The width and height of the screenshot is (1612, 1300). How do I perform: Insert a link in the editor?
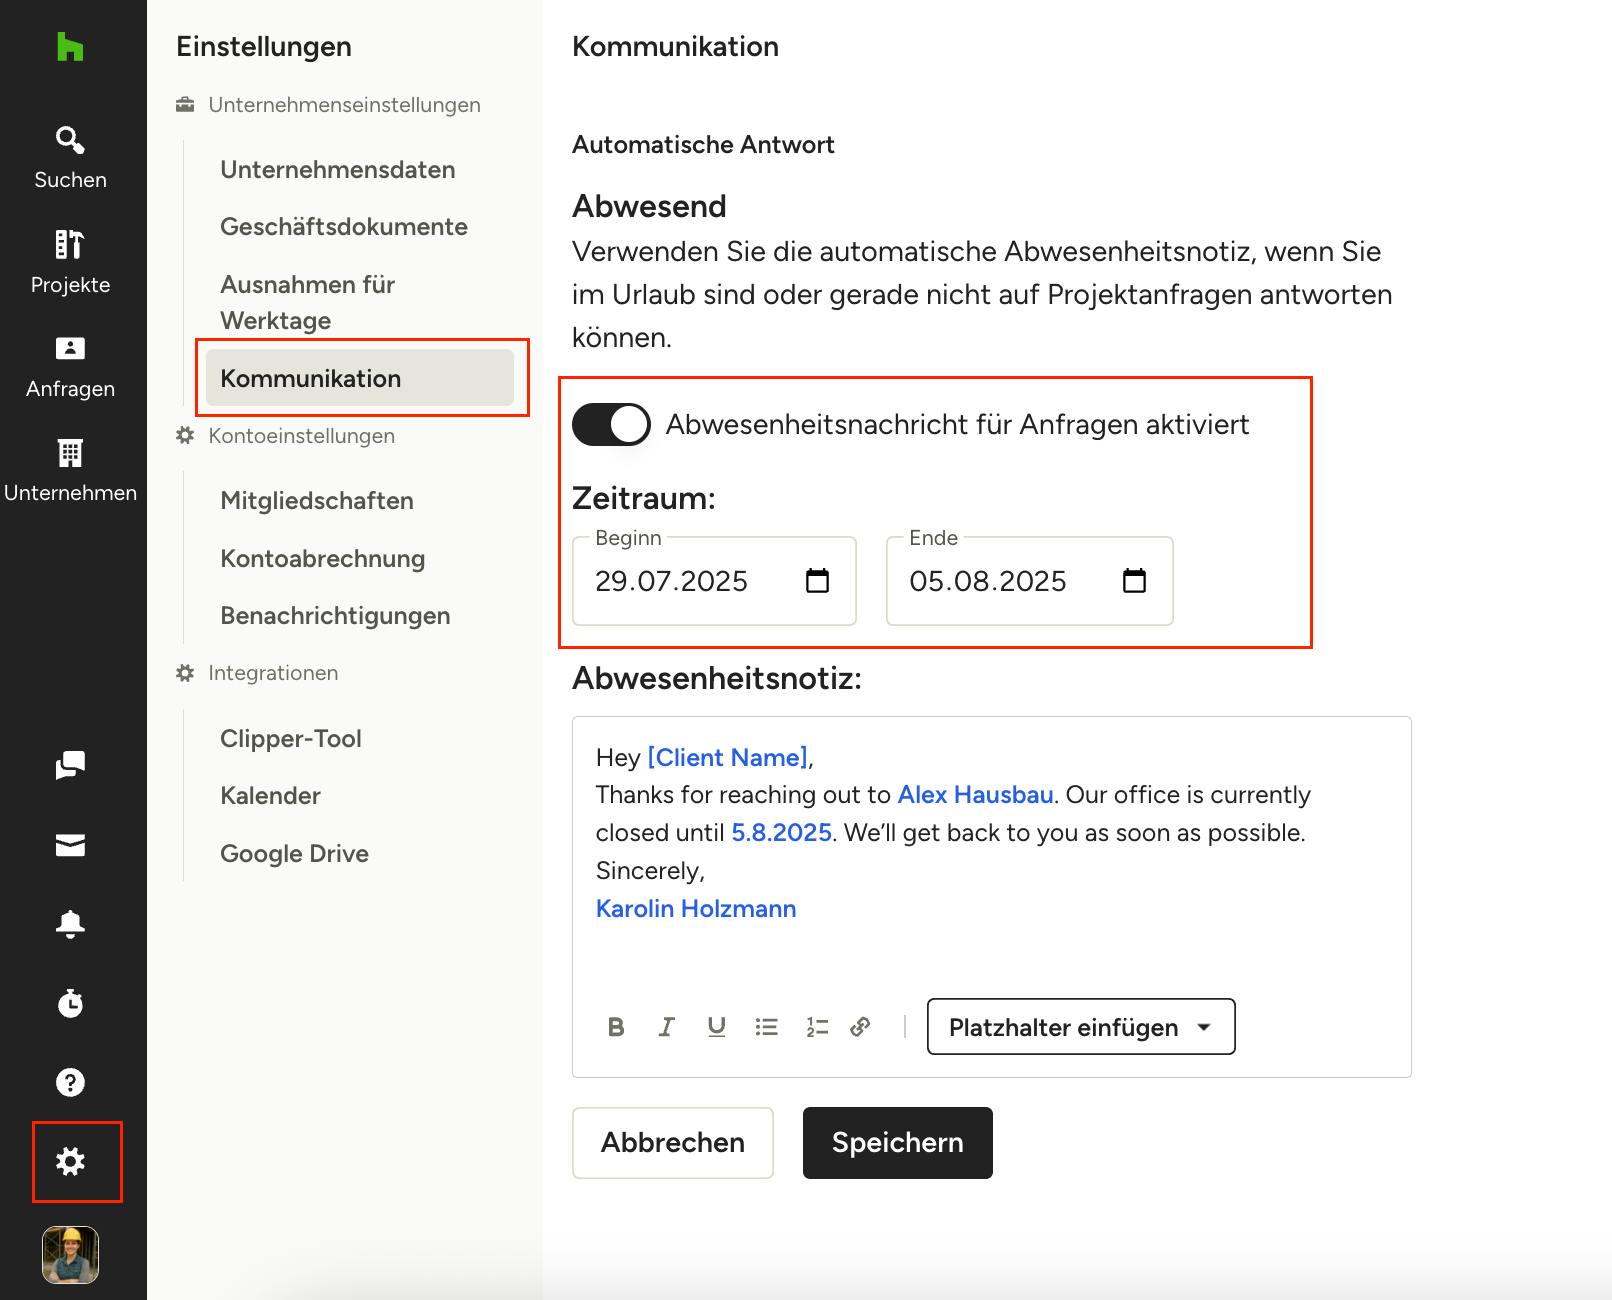coord(860,1027)
